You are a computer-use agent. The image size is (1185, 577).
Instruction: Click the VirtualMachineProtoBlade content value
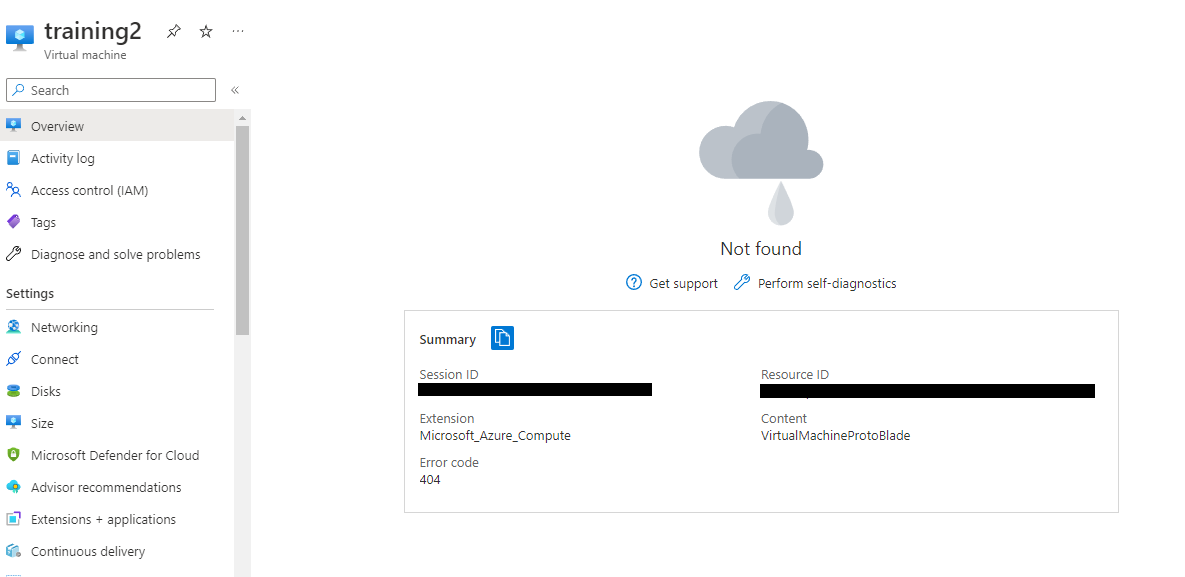(835, 436)
